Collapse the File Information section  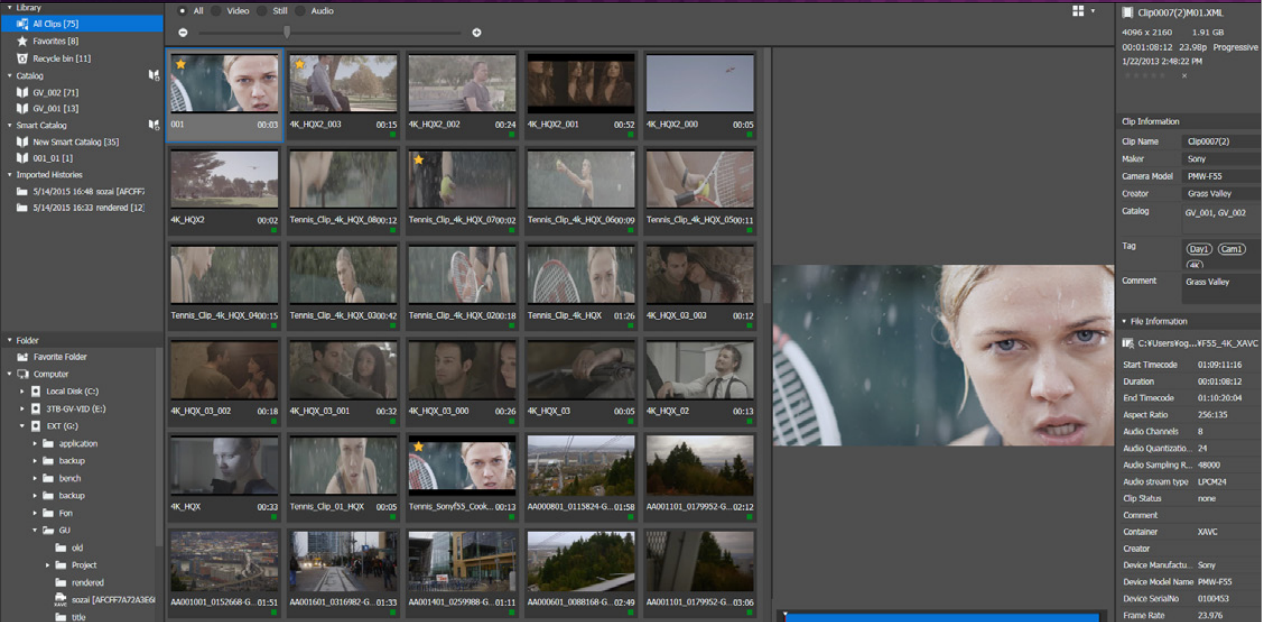[x=1124, y=321]
